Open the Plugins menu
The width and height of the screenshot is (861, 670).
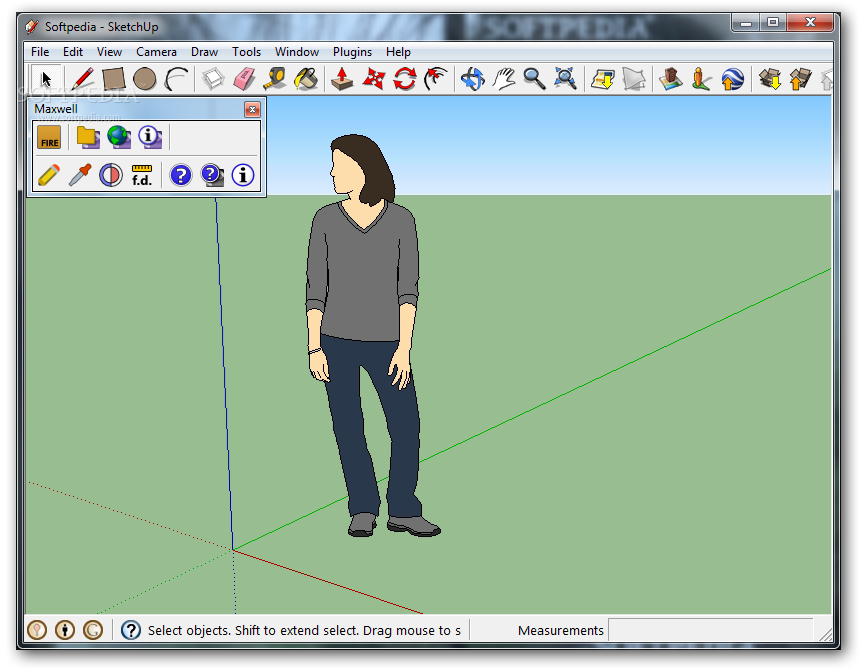[352, 52]
